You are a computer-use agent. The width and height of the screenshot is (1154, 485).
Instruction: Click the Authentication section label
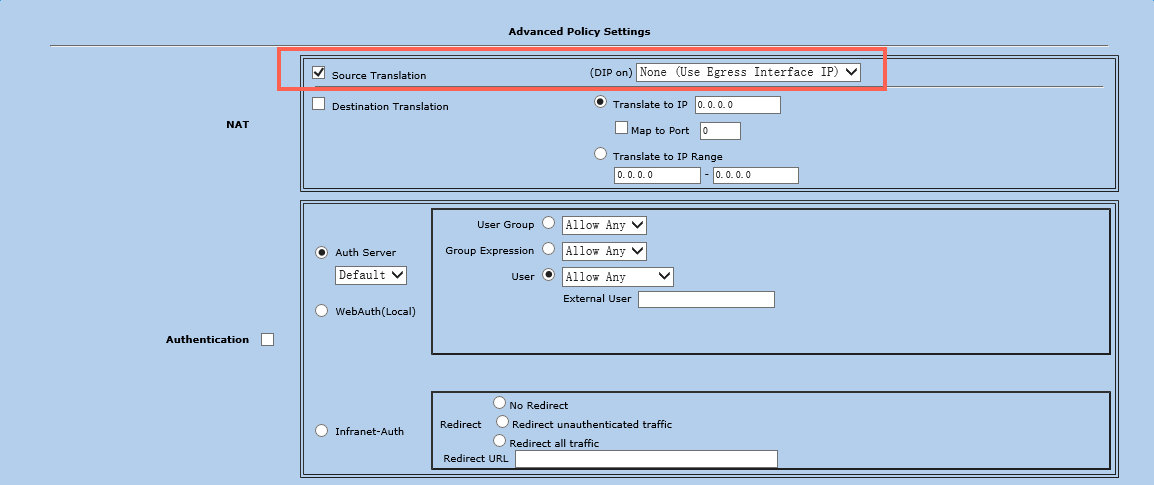(x=208, y=340)
